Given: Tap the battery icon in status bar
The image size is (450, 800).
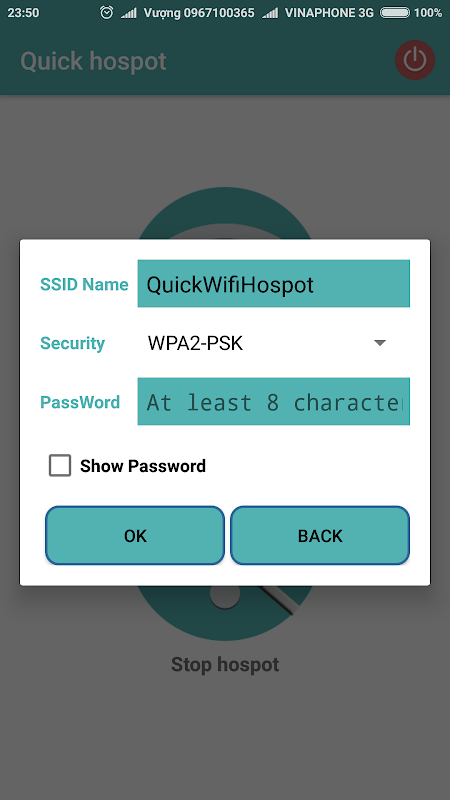Looking at the screenshot, I should tap(395, 13).
